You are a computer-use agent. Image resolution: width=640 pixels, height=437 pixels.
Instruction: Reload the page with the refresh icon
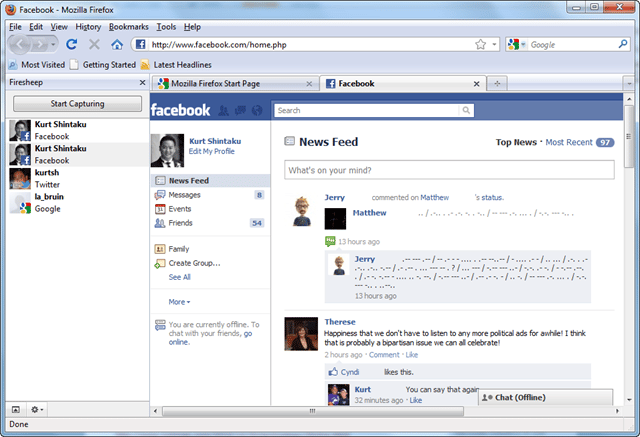pos(72,44)
